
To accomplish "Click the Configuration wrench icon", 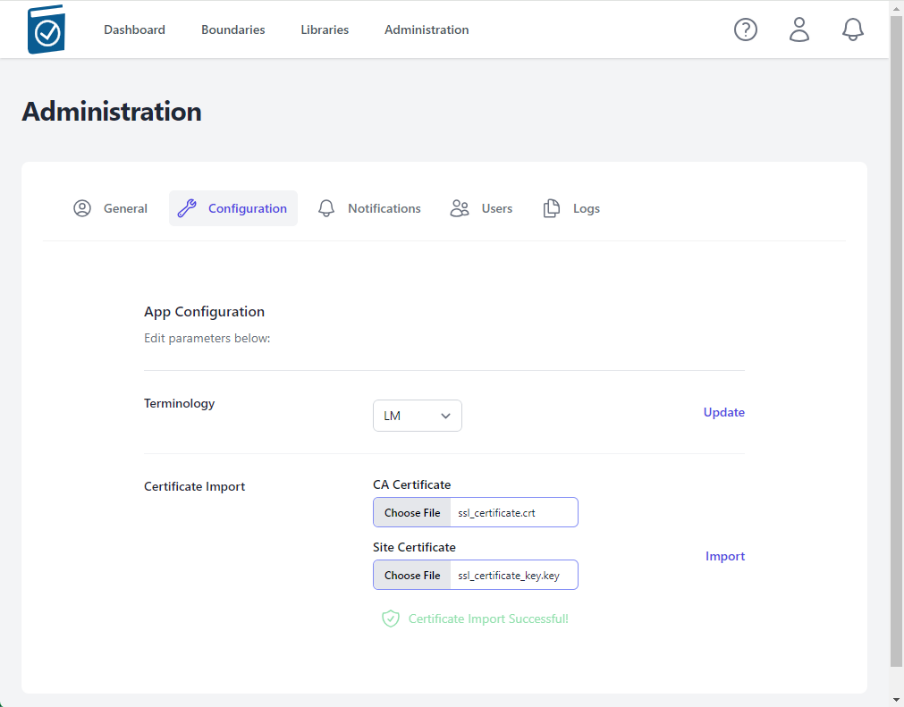I will pos(187,208).
